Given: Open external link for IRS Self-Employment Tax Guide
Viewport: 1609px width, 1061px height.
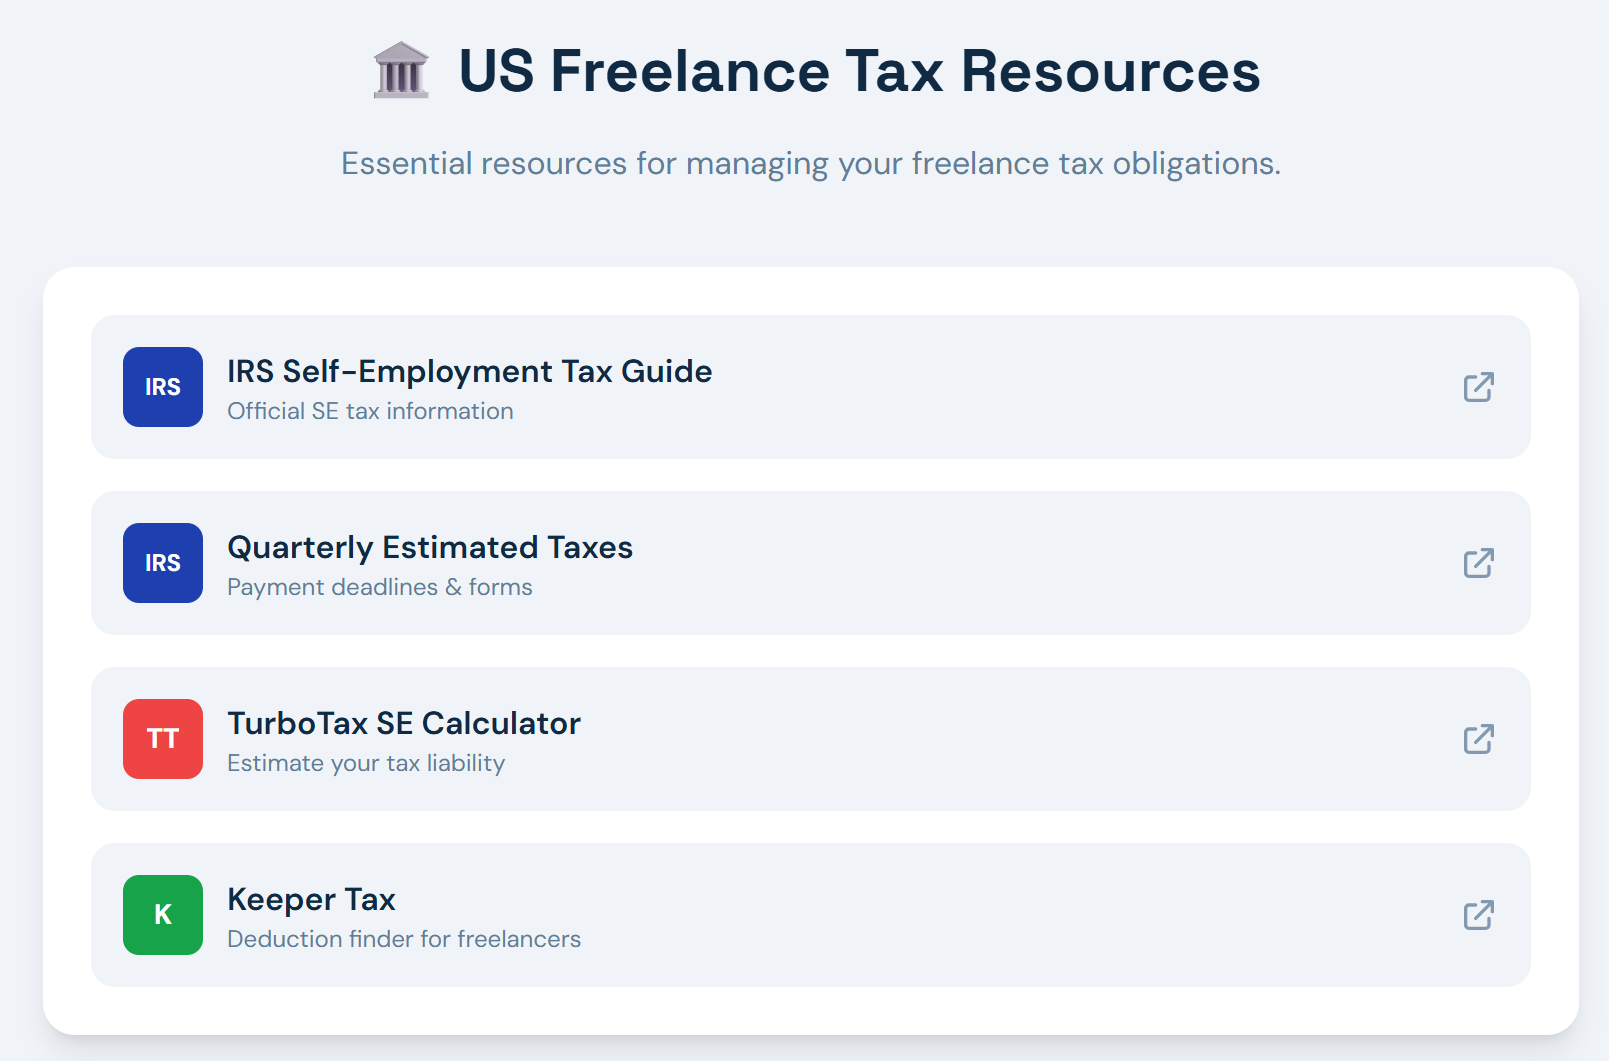Looking at the screenshot, I should click(1478, 387).
